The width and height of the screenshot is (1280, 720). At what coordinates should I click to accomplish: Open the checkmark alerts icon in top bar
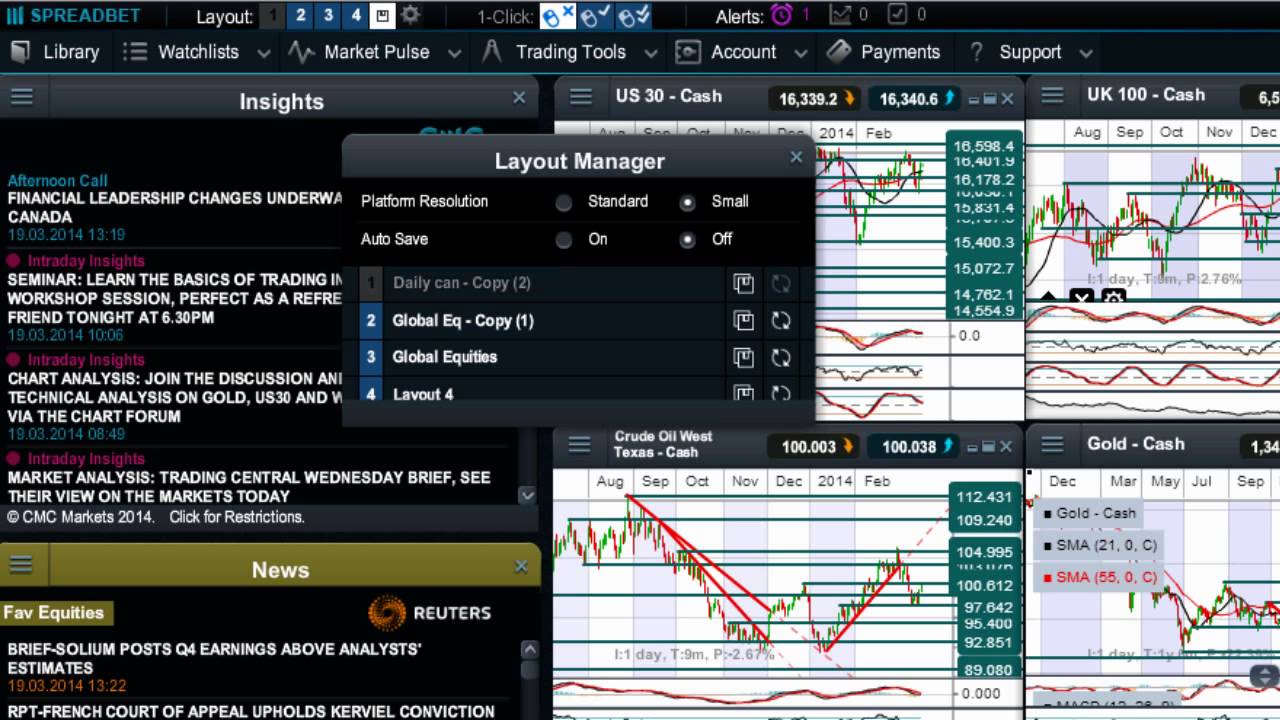click(x=897, y=15)
